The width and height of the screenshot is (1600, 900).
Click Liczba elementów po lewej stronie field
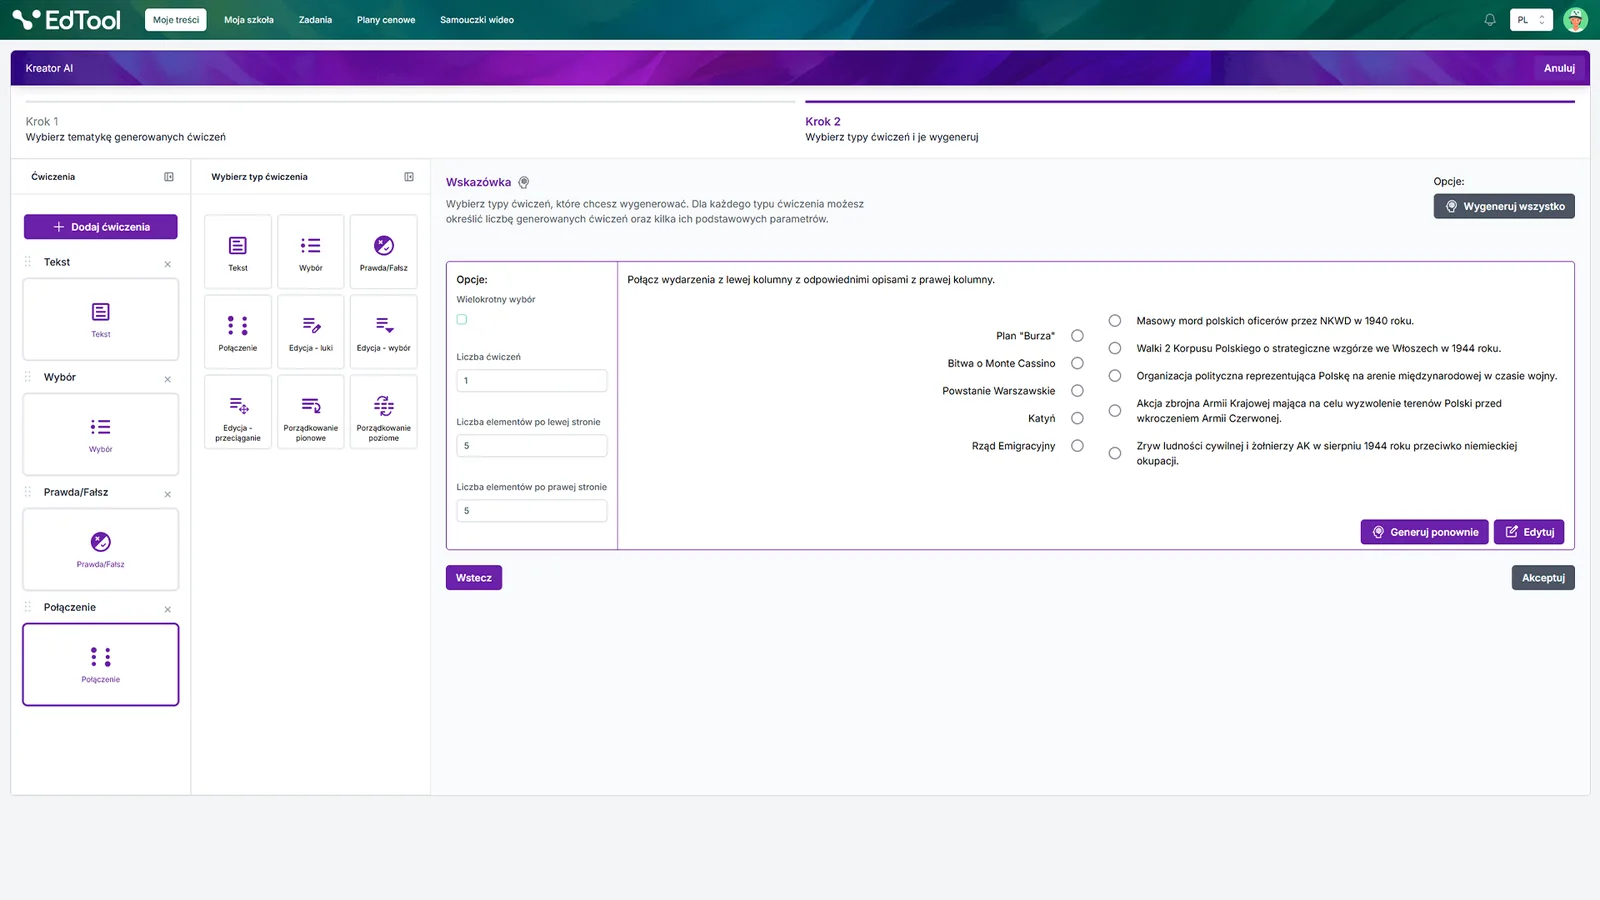[532, 446]
